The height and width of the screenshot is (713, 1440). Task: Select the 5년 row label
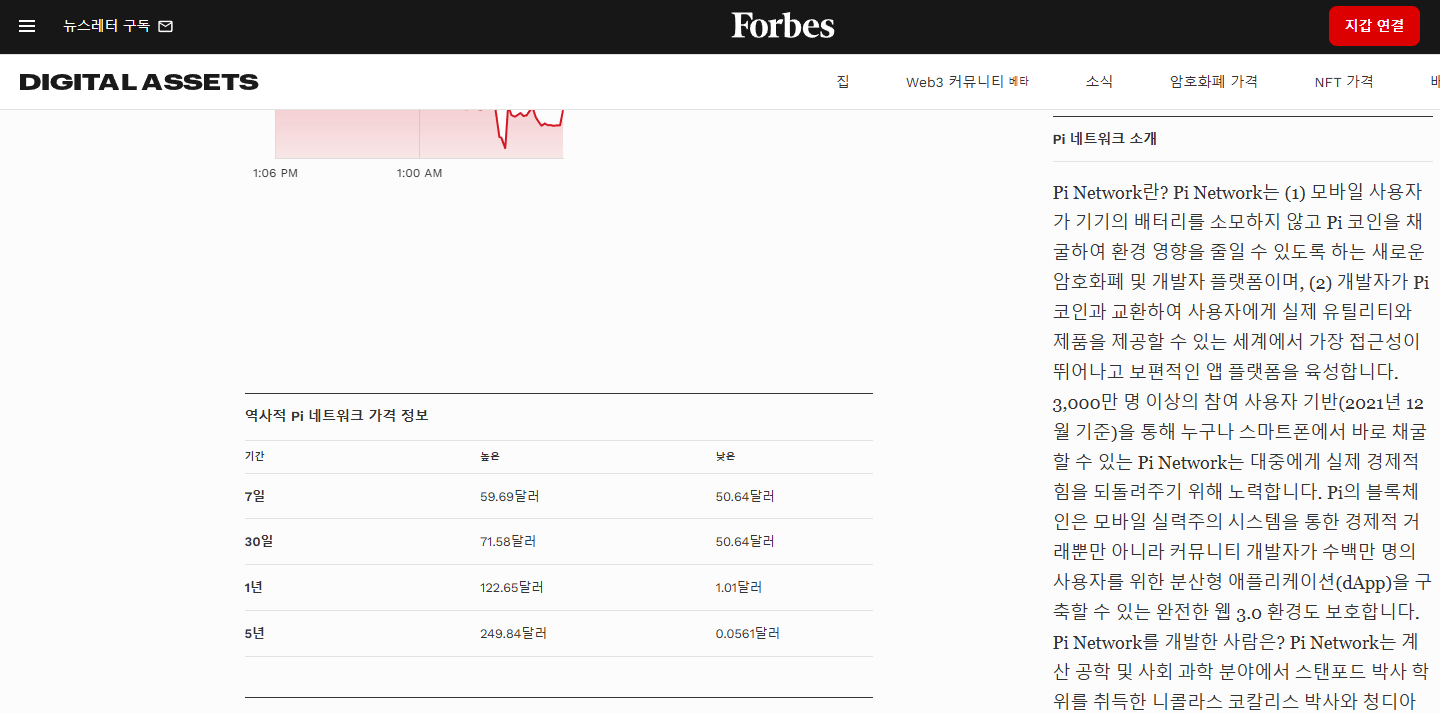click(x=254, y=633)
